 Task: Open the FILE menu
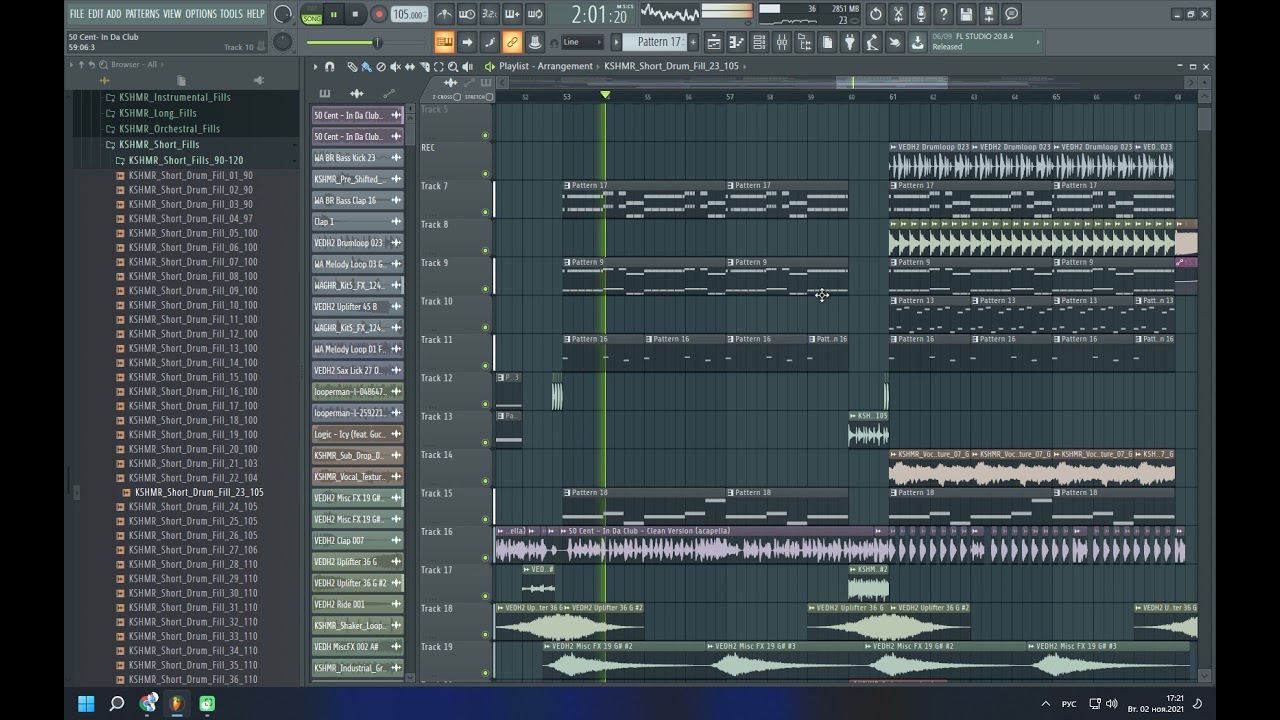click(76, 14)
